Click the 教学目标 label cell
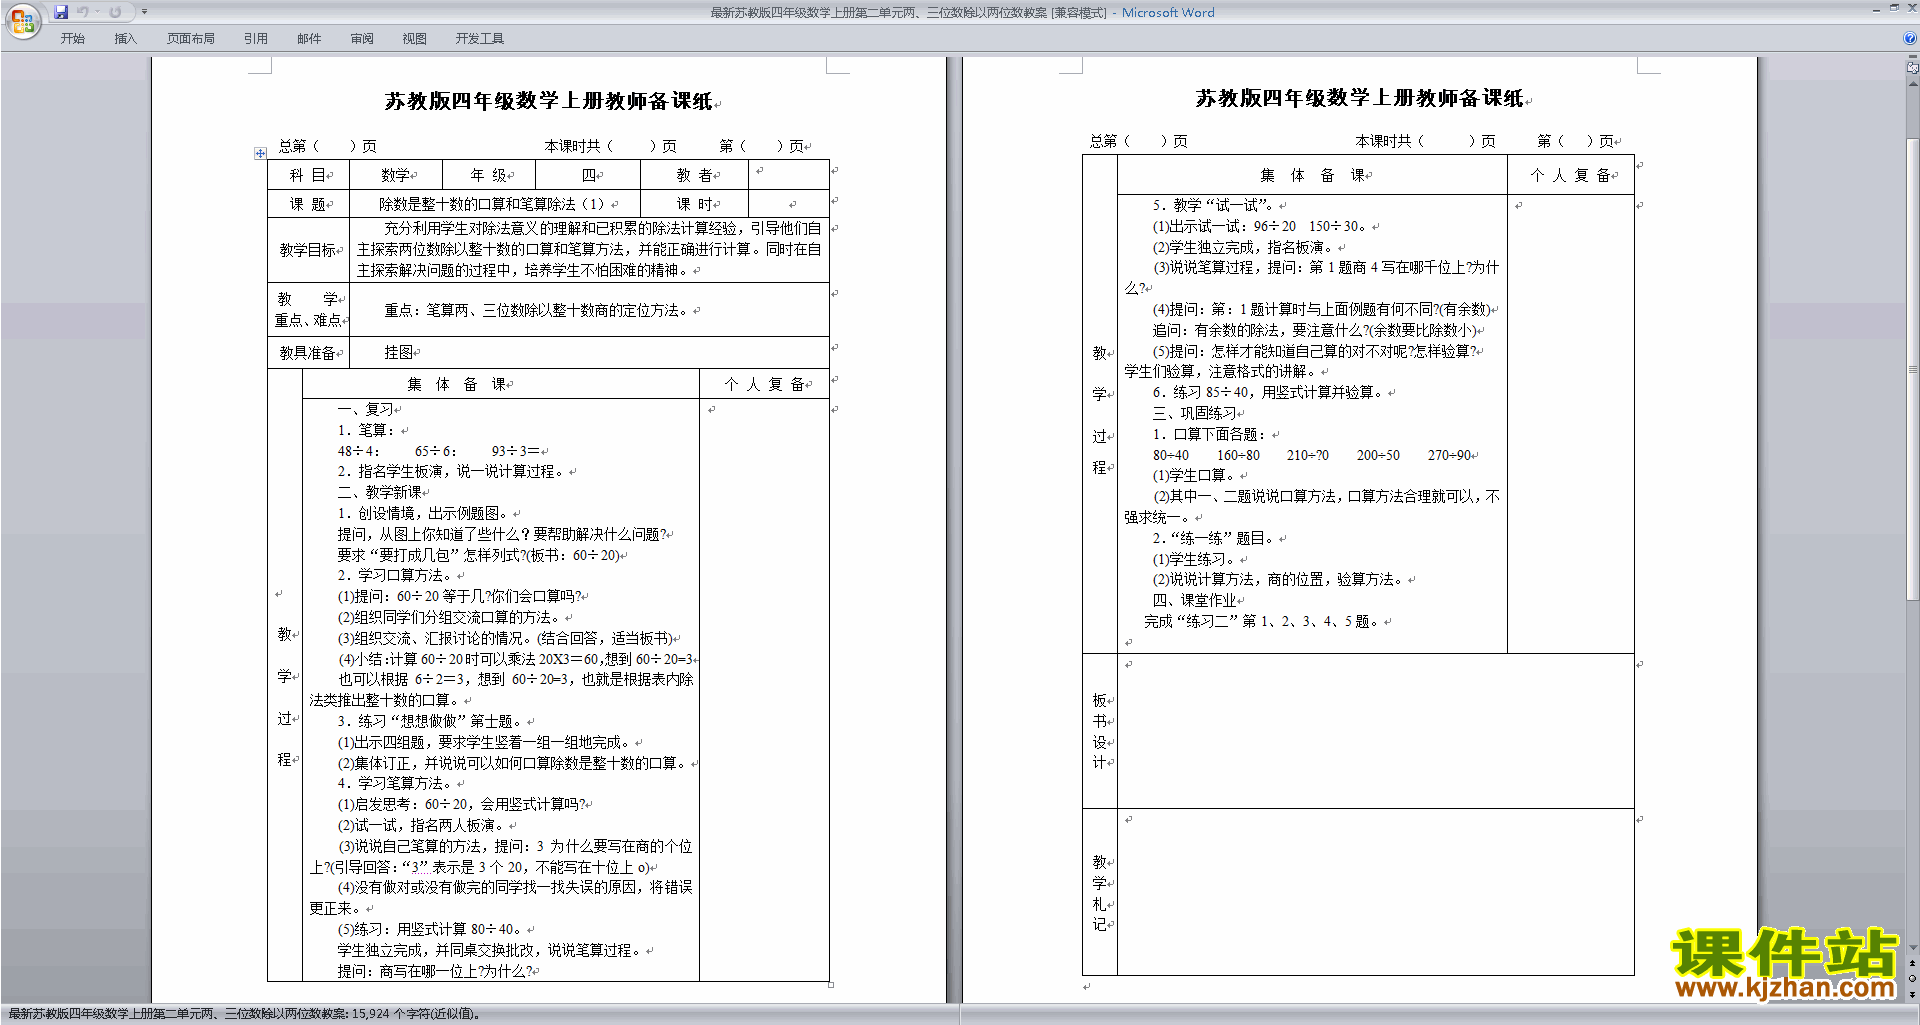 tap(308, 250)
